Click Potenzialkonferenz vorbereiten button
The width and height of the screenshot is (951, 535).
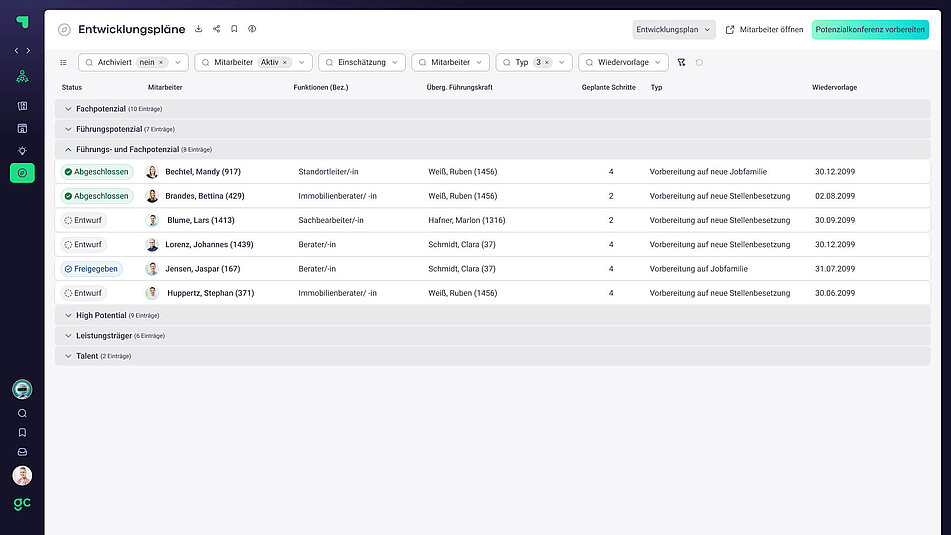click(870, 30)
